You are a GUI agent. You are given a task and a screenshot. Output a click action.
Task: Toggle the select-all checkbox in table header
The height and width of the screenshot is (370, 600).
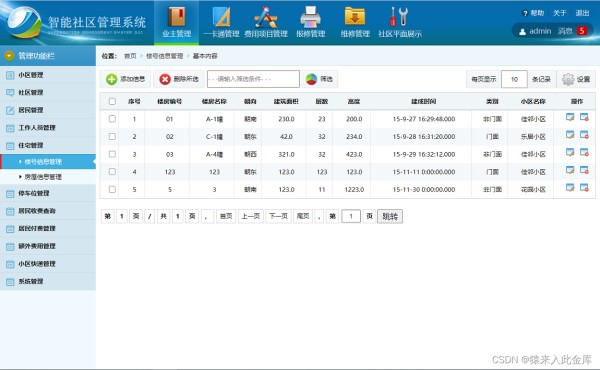(x=112, y=101)
